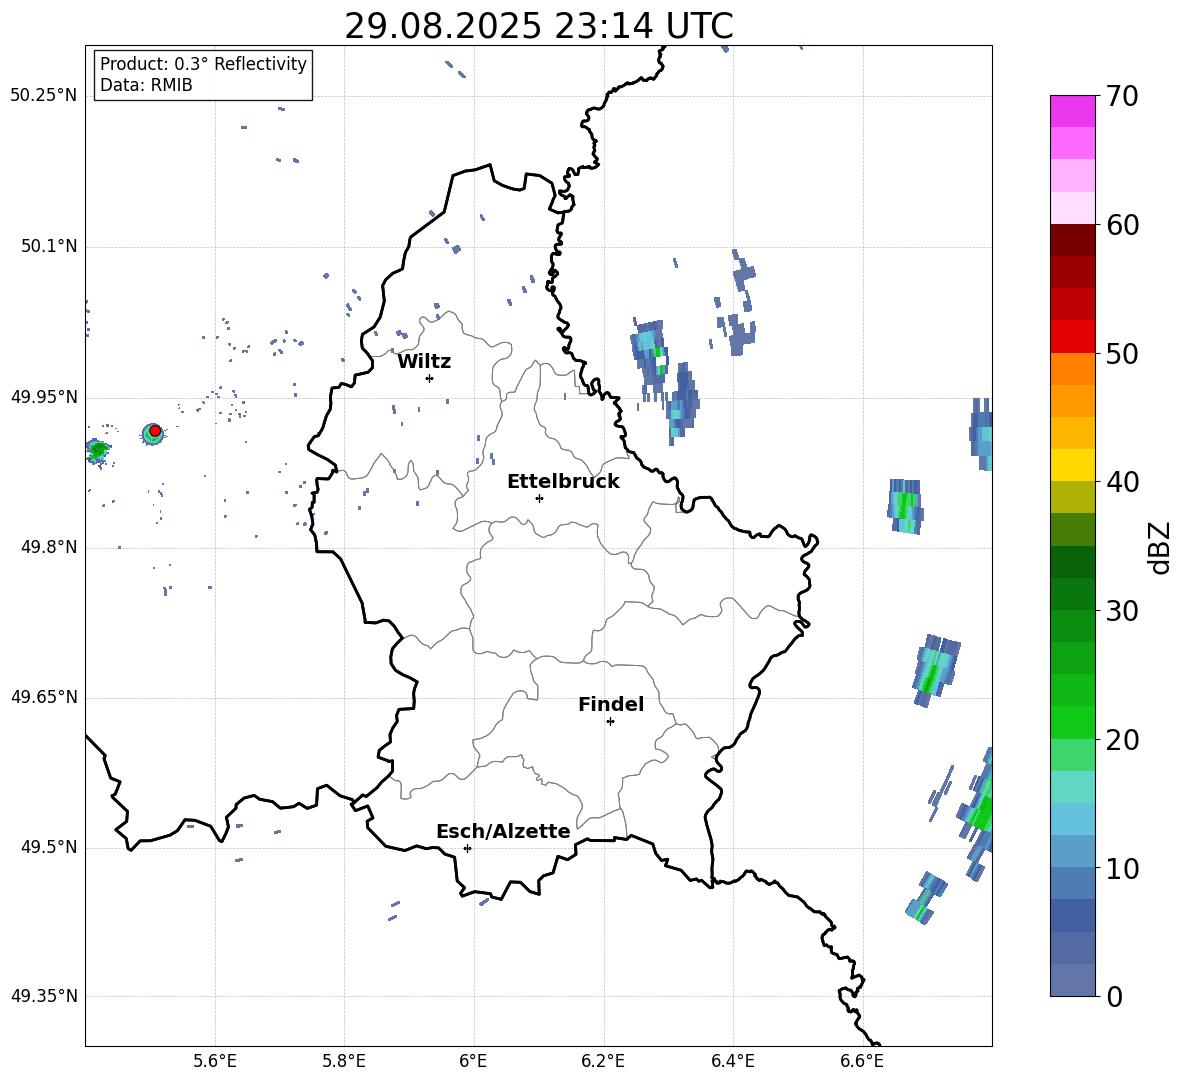Click the cross marker under Esch/Alzette
Viewport: 1184px width, 1081px height.
[467, 848]
